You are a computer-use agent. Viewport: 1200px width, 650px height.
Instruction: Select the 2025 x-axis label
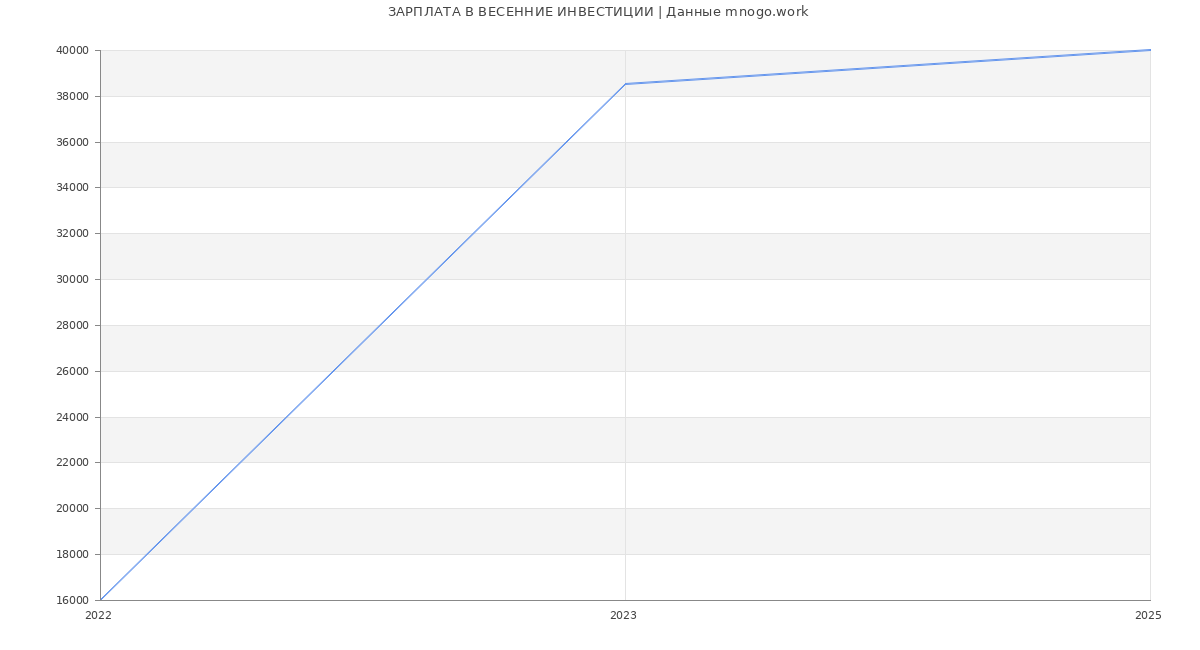pyautogui.click(x=1148, y=616)
